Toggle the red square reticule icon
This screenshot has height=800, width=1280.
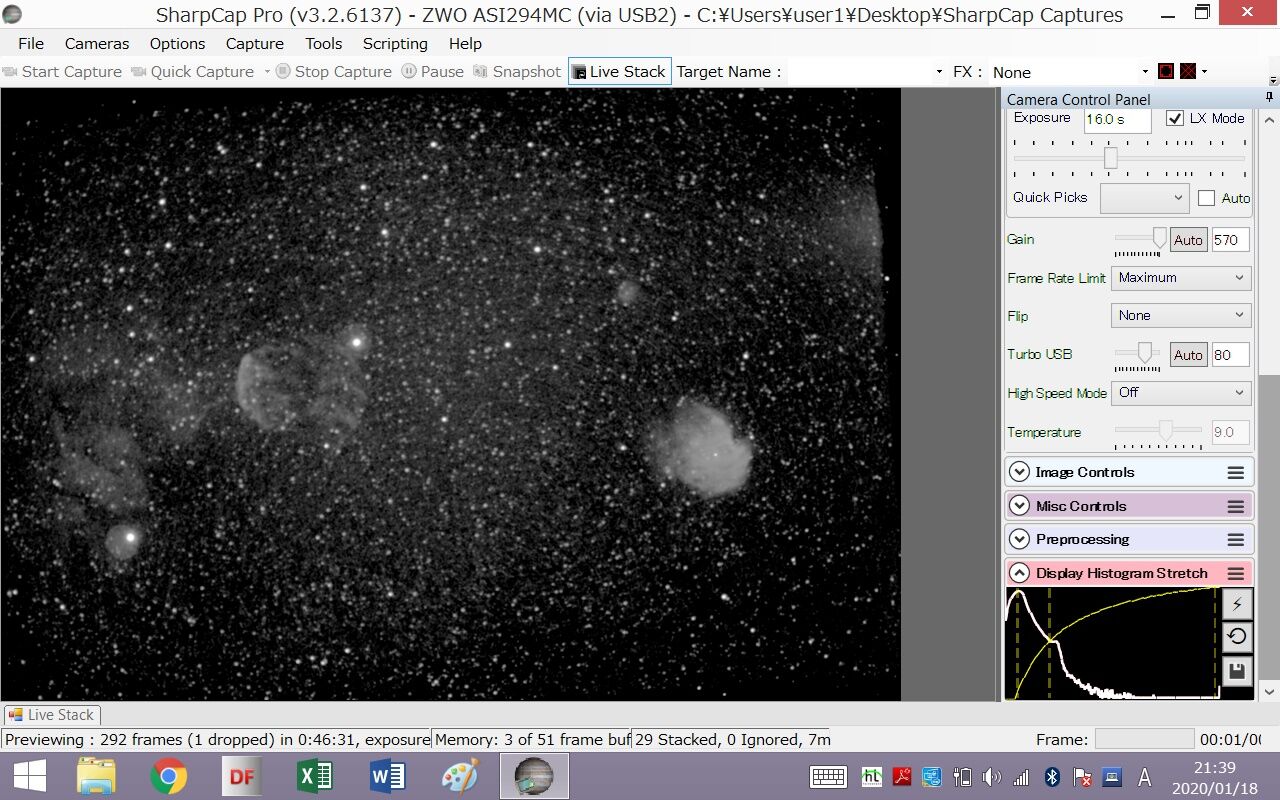(x=1166, y=71)
